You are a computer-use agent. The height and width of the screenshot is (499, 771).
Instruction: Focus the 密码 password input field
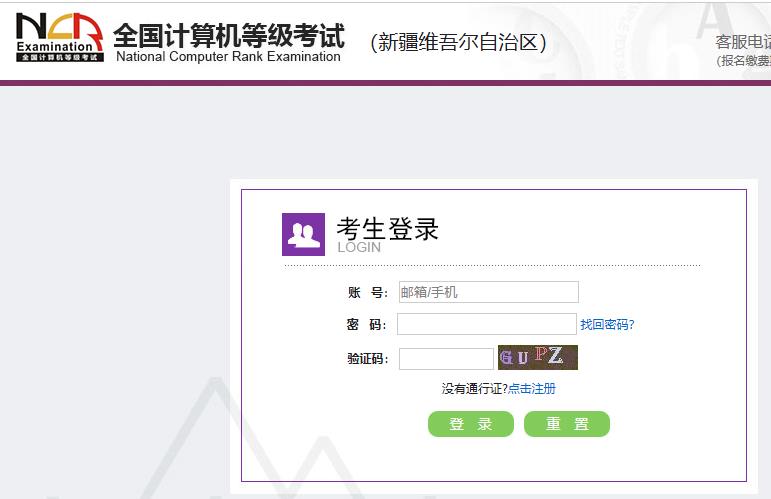[x=486, y=324]
